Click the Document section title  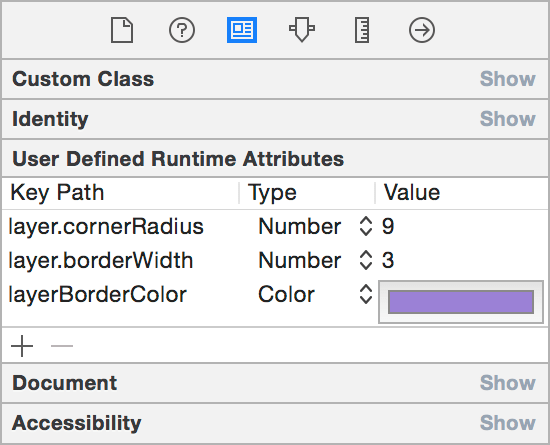(65, 383)
